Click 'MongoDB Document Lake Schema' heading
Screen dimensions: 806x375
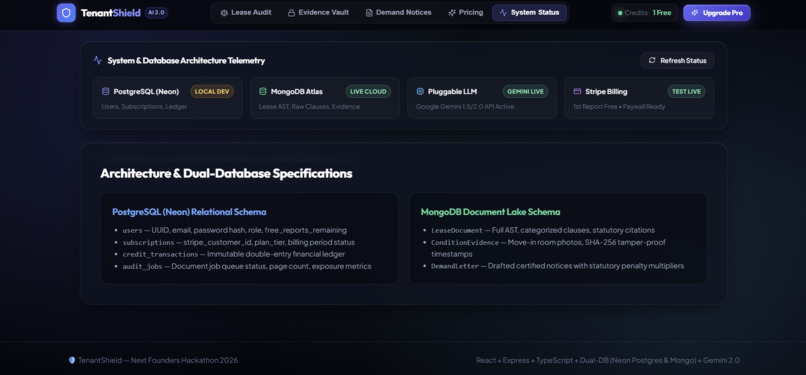click(x=490, y=212)
